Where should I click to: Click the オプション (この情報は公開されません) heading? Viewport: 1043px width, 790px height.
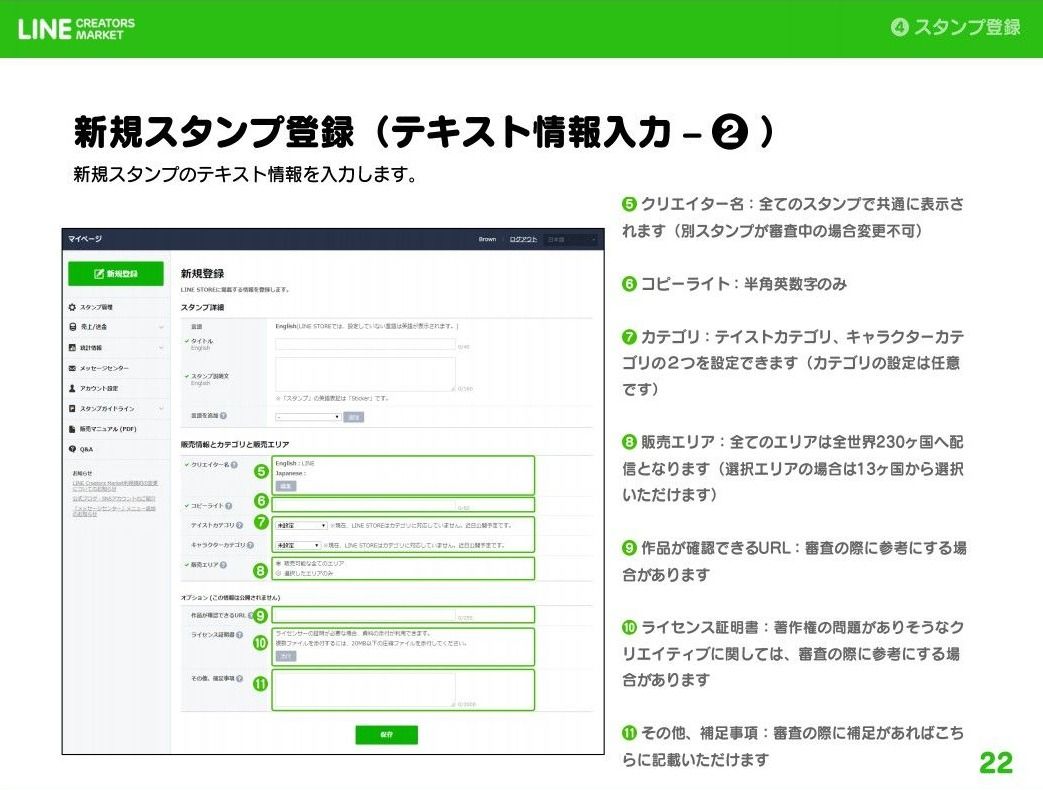click(x=231, y=598)
